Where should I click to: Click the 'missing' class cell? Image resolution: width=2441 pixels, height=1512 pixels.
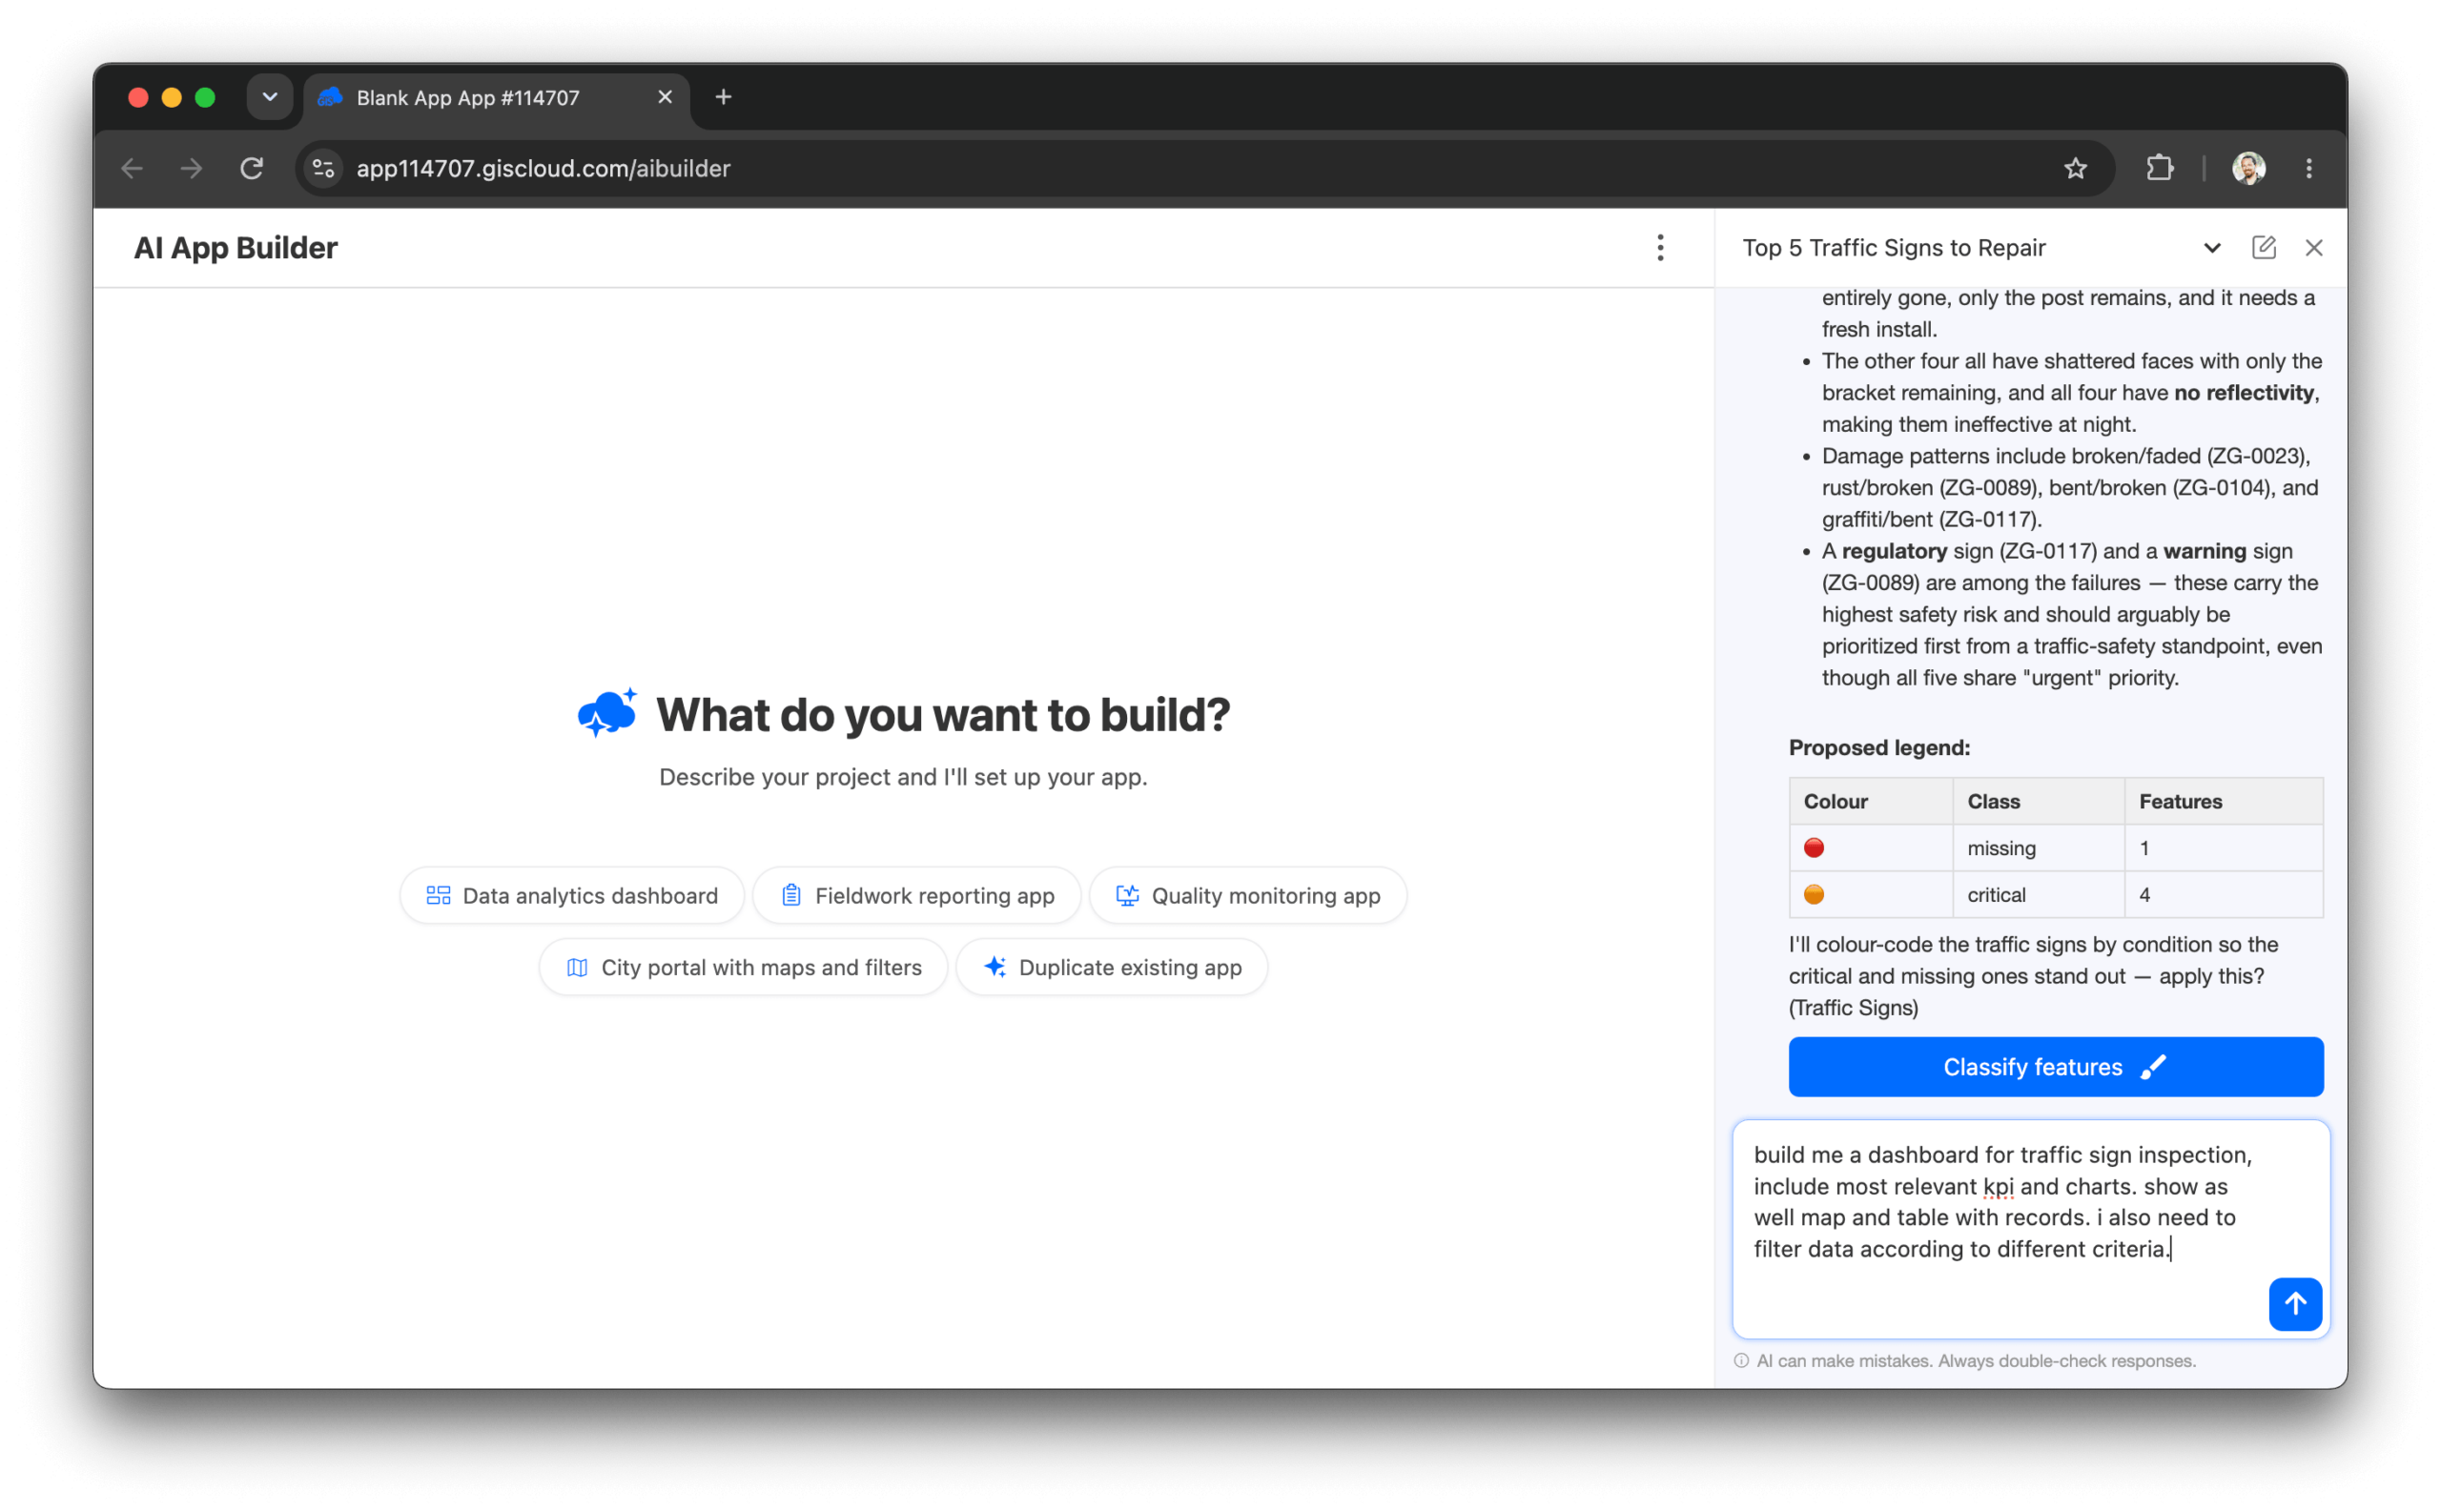(x=2038, y=848)
